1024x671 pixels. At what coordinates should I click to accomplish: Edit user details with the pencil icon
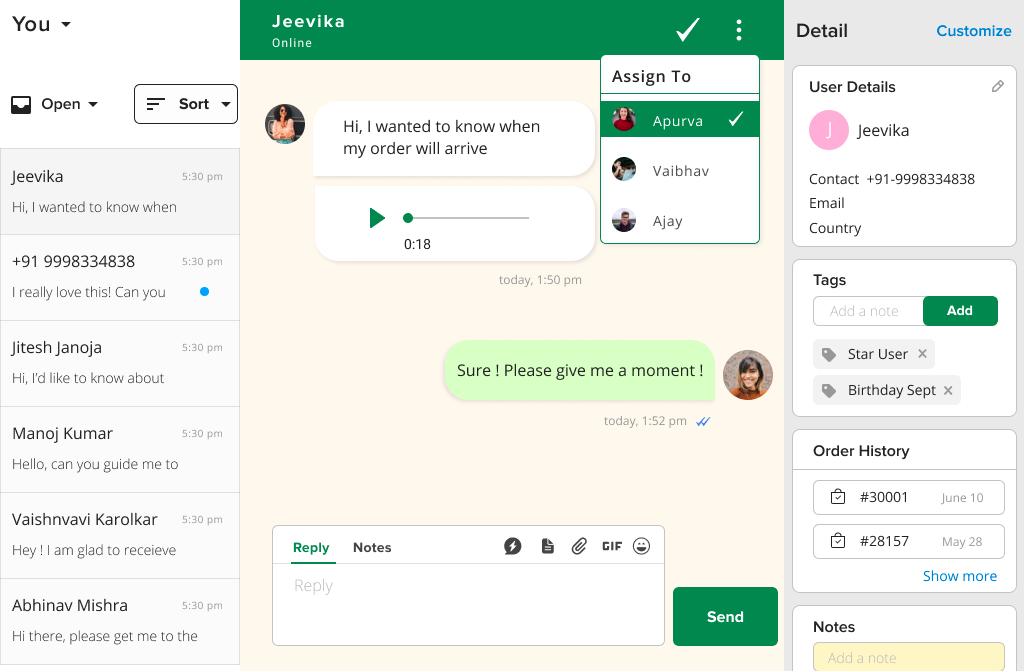[997, 87]
